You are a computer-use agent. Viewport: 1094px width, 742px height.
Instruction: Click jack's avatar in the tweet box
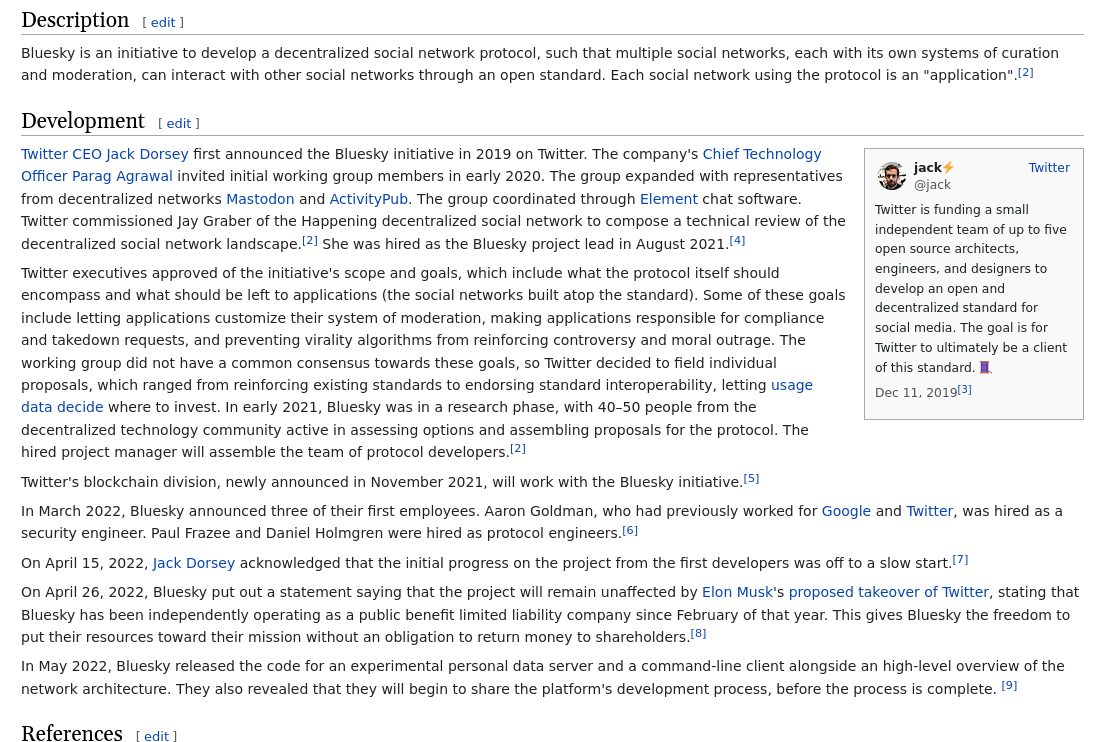[x=892, y=176]
